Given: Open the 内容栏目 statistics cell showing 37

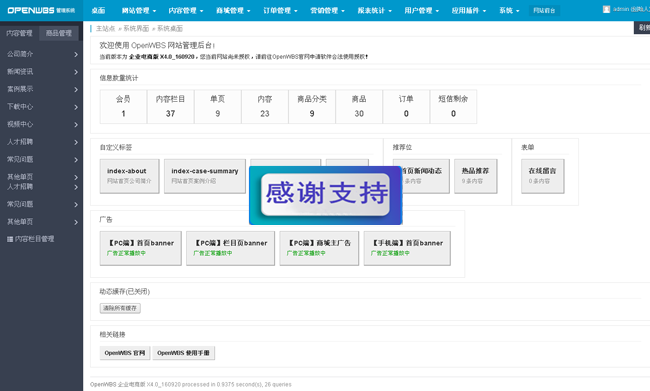Looking at the screenshot, I should click(170, 107).
